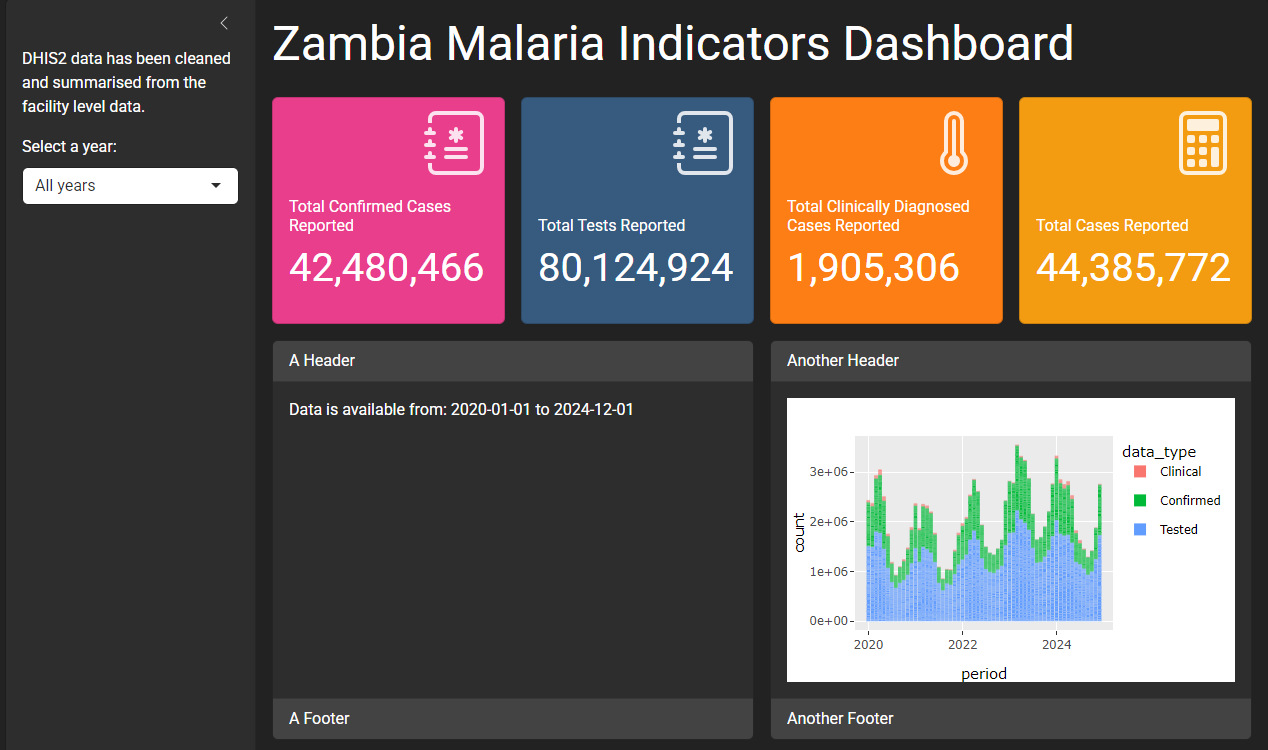1268x750 pixels.
Task: Toggle the Tested series in chart legend
Action: (1178, 530)
